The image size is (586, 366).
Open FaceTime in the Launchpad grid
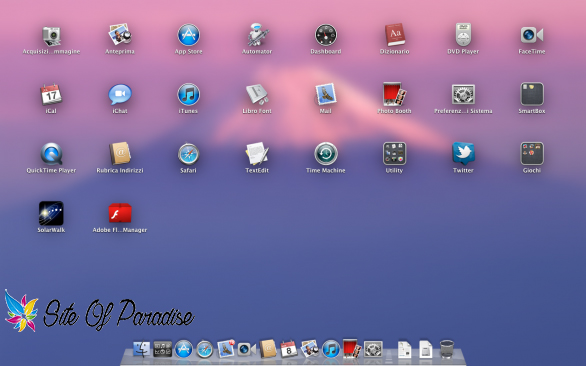pyautogui.click(x=532, y=35)
